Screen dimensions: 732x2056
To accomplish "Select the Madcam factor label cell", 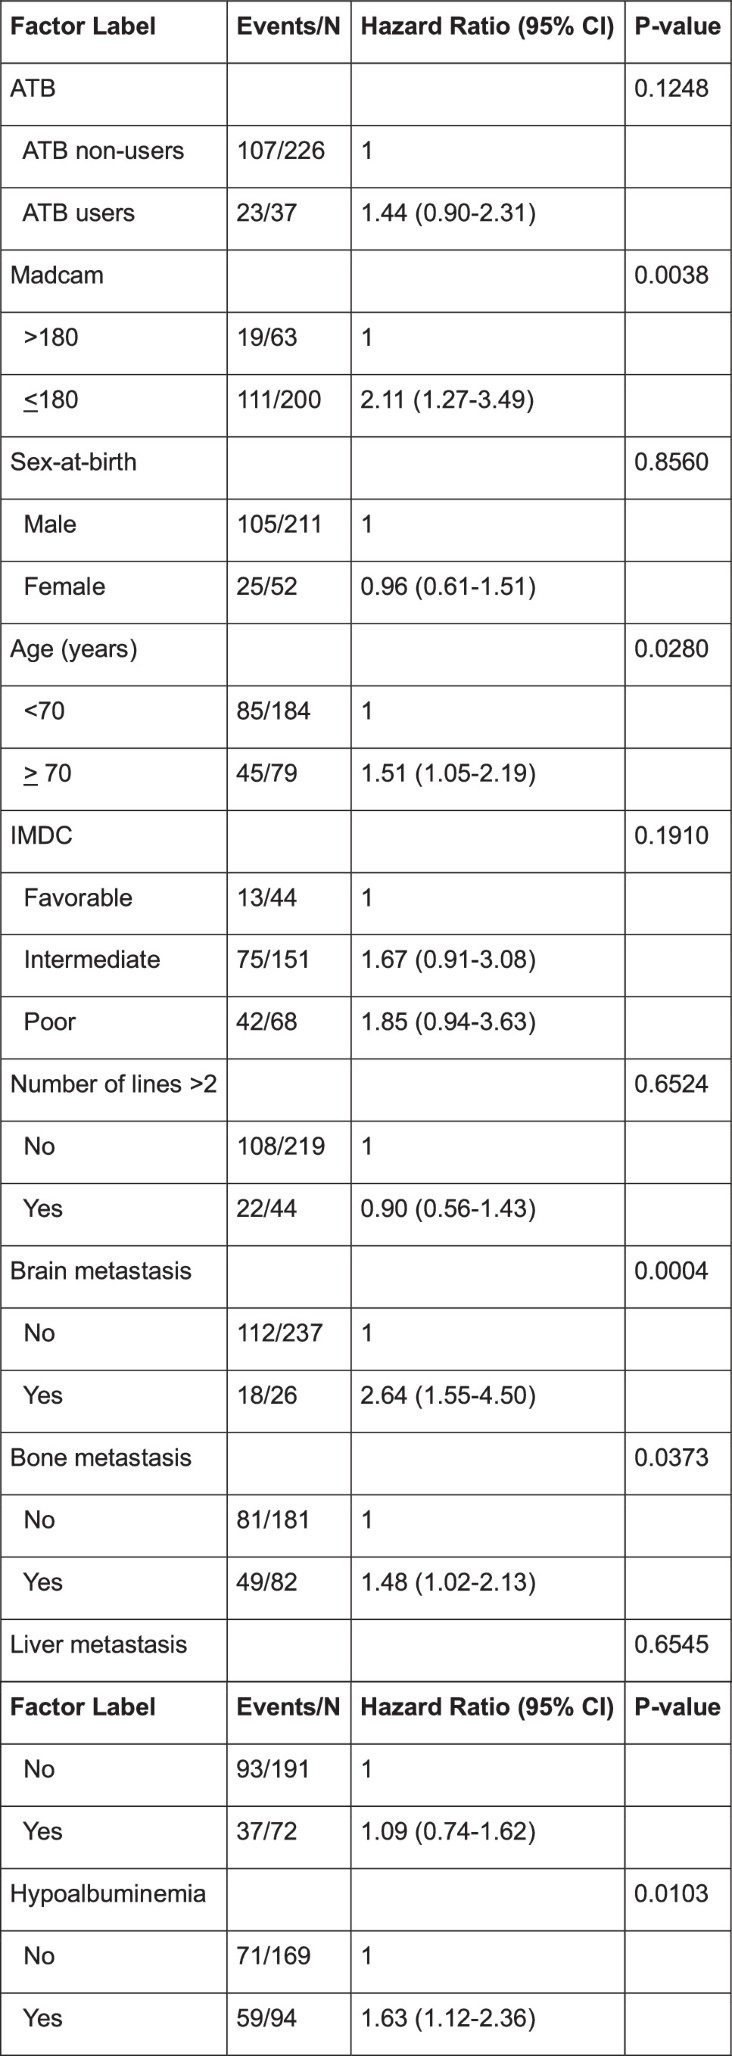I will pyautogui.click(x=57, y=275).
